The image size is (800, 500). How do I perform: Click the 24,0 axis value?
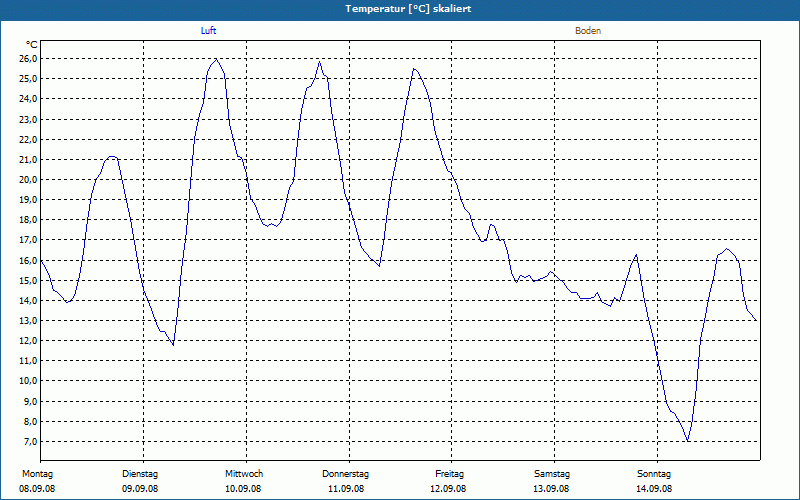click(29, 98)
